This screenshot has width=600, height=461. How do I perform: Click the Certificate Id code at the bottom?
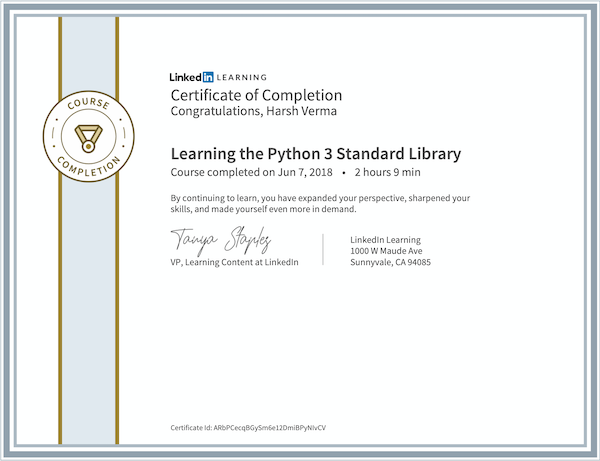pos(248,427)
